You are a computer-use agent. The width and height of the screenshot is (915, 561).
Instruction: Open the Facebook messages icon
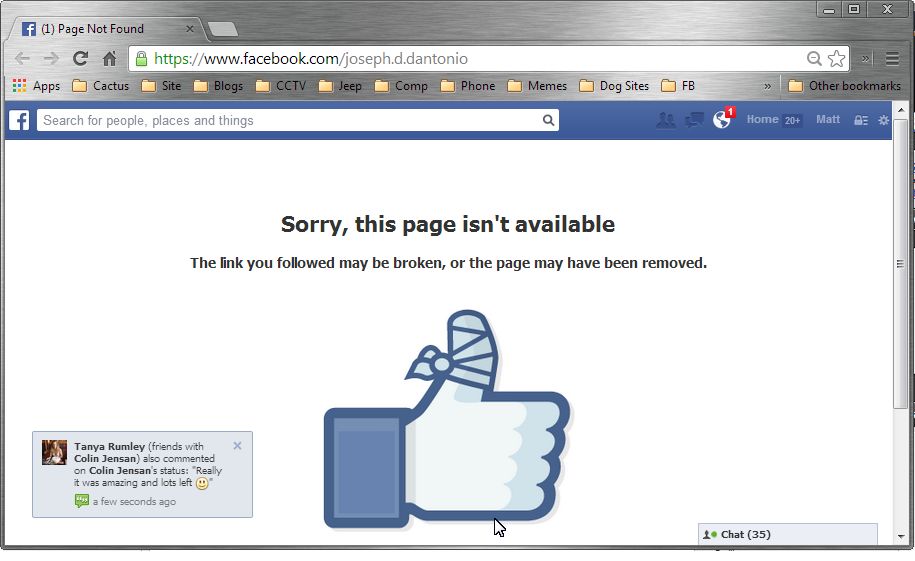click(694, 120)
